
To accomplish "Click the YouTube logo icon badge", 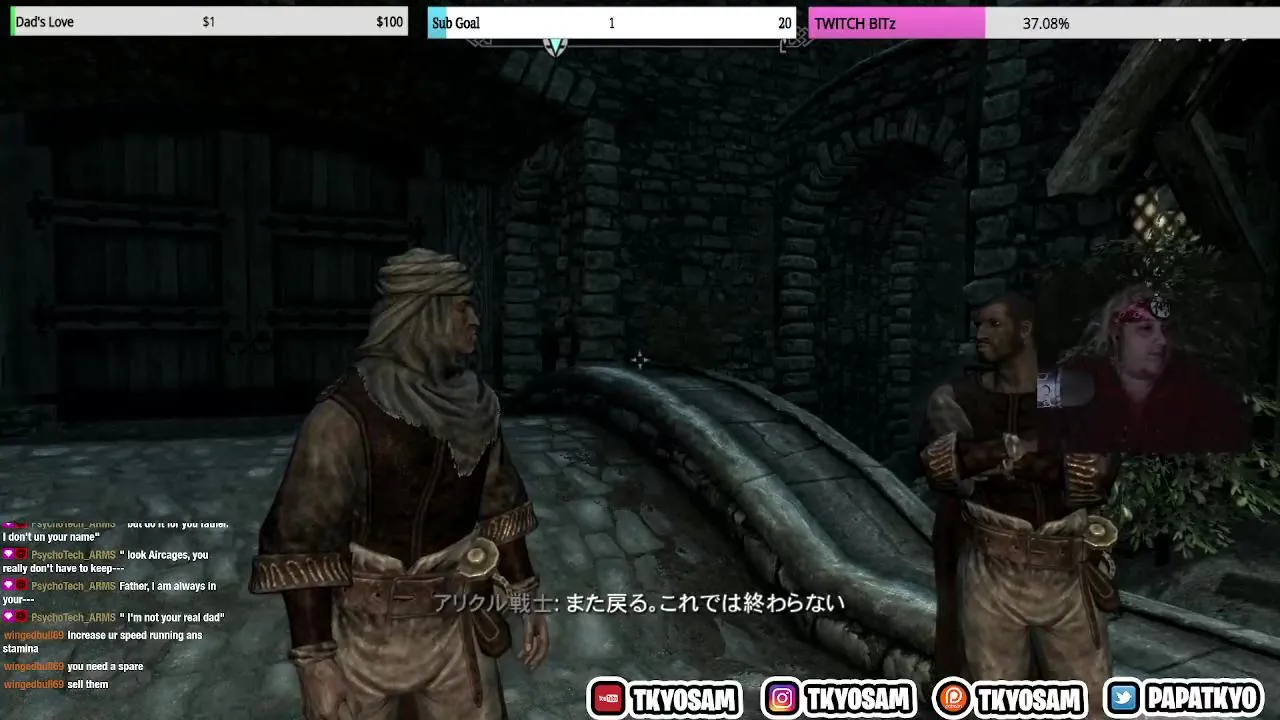I will (x=607, y=698).
